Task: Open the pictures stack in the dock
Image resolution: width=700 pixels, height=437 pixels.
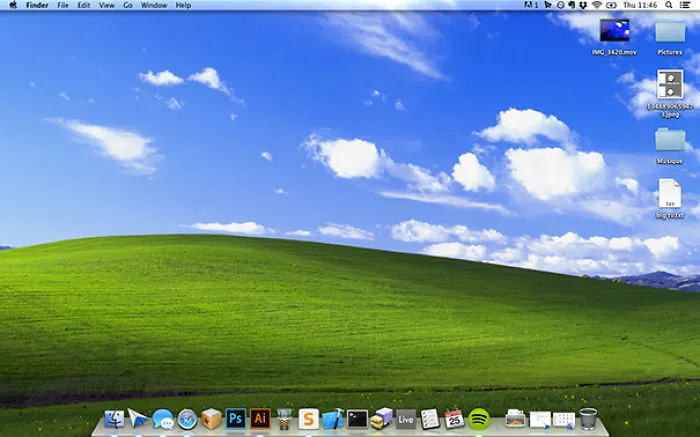Action: tap(515, 419)
